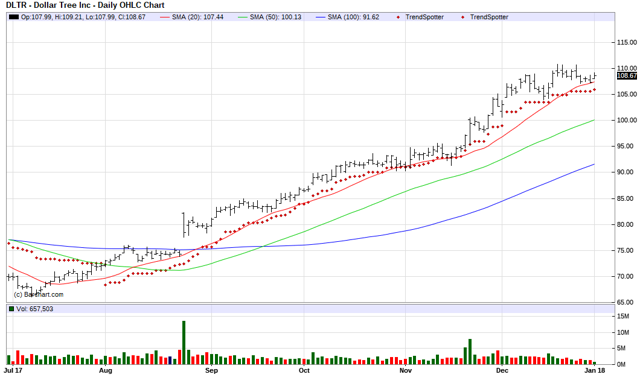Select the SMA (100): 91.62 legend label
The height and width of the screenshot is (389, 640).
pyautogui.click(x=353, y=17)
